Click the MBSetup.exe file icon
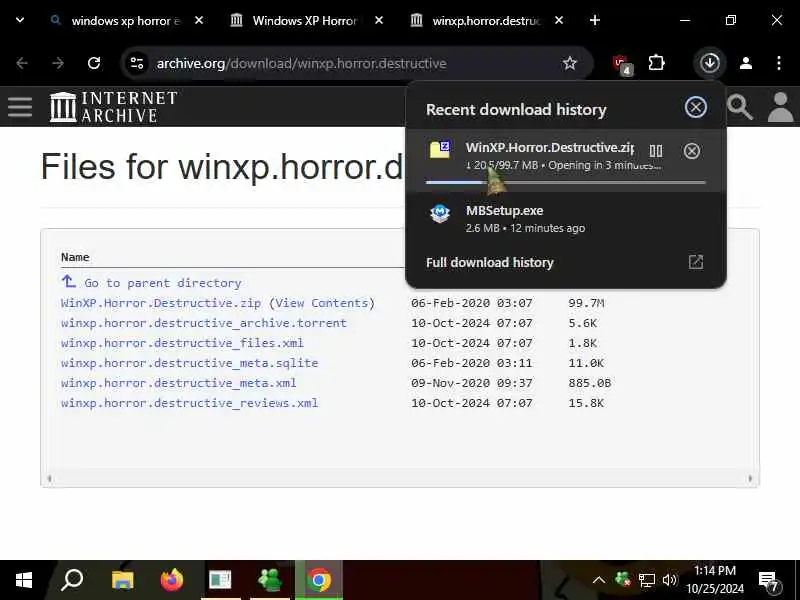This screenshot has width=800, height=600. [440, 213]
